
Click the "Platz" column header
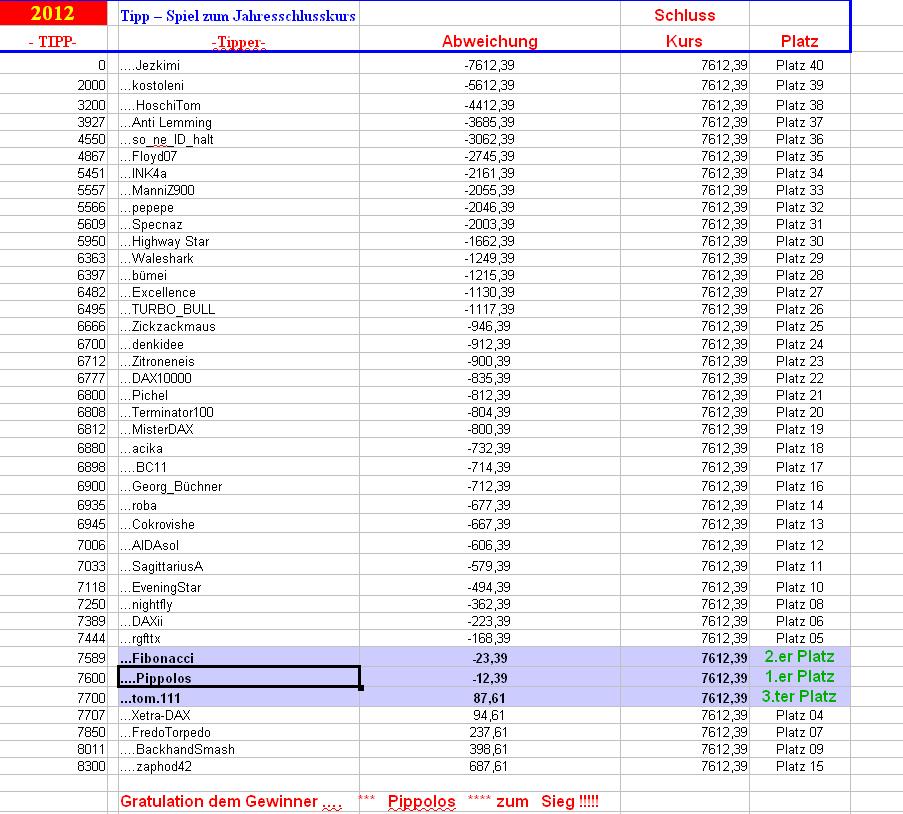pyautogui.click(x=798, y=40)
